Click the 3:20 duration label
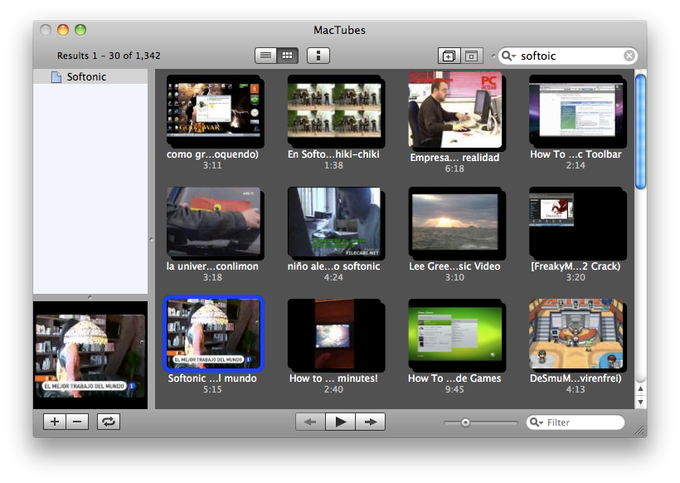Viewport: 680px width, 483px height. click(575, 277)
